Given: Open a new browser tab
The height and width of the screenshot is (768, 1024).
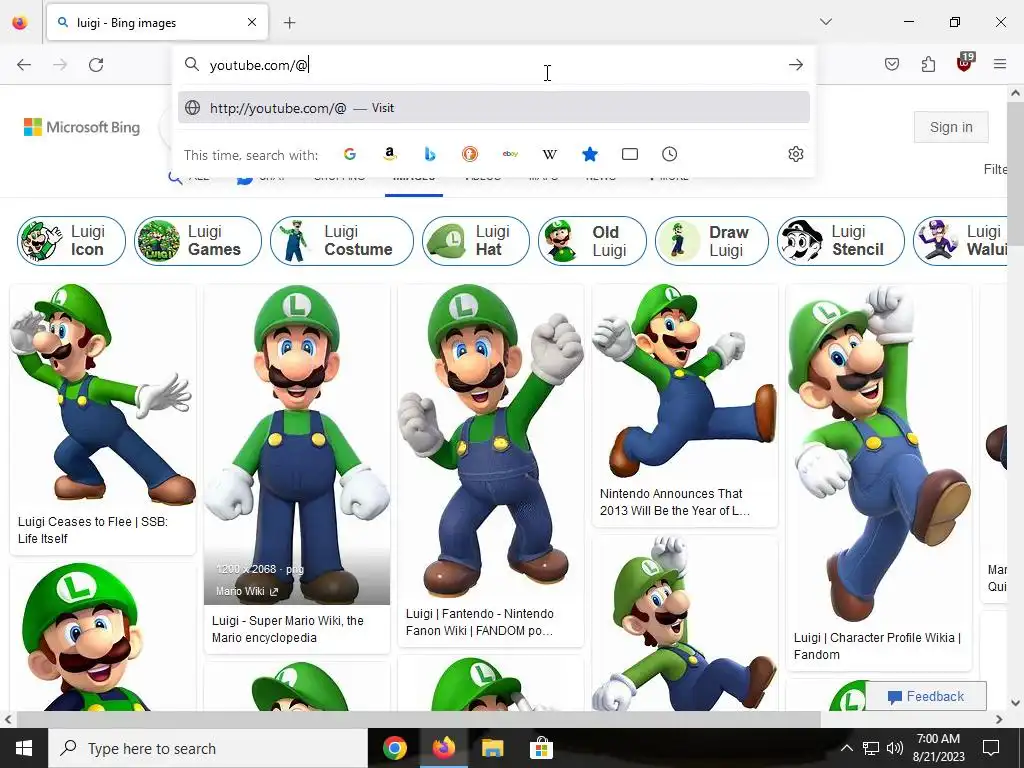Looking at the screenshot, I should 290,23.
